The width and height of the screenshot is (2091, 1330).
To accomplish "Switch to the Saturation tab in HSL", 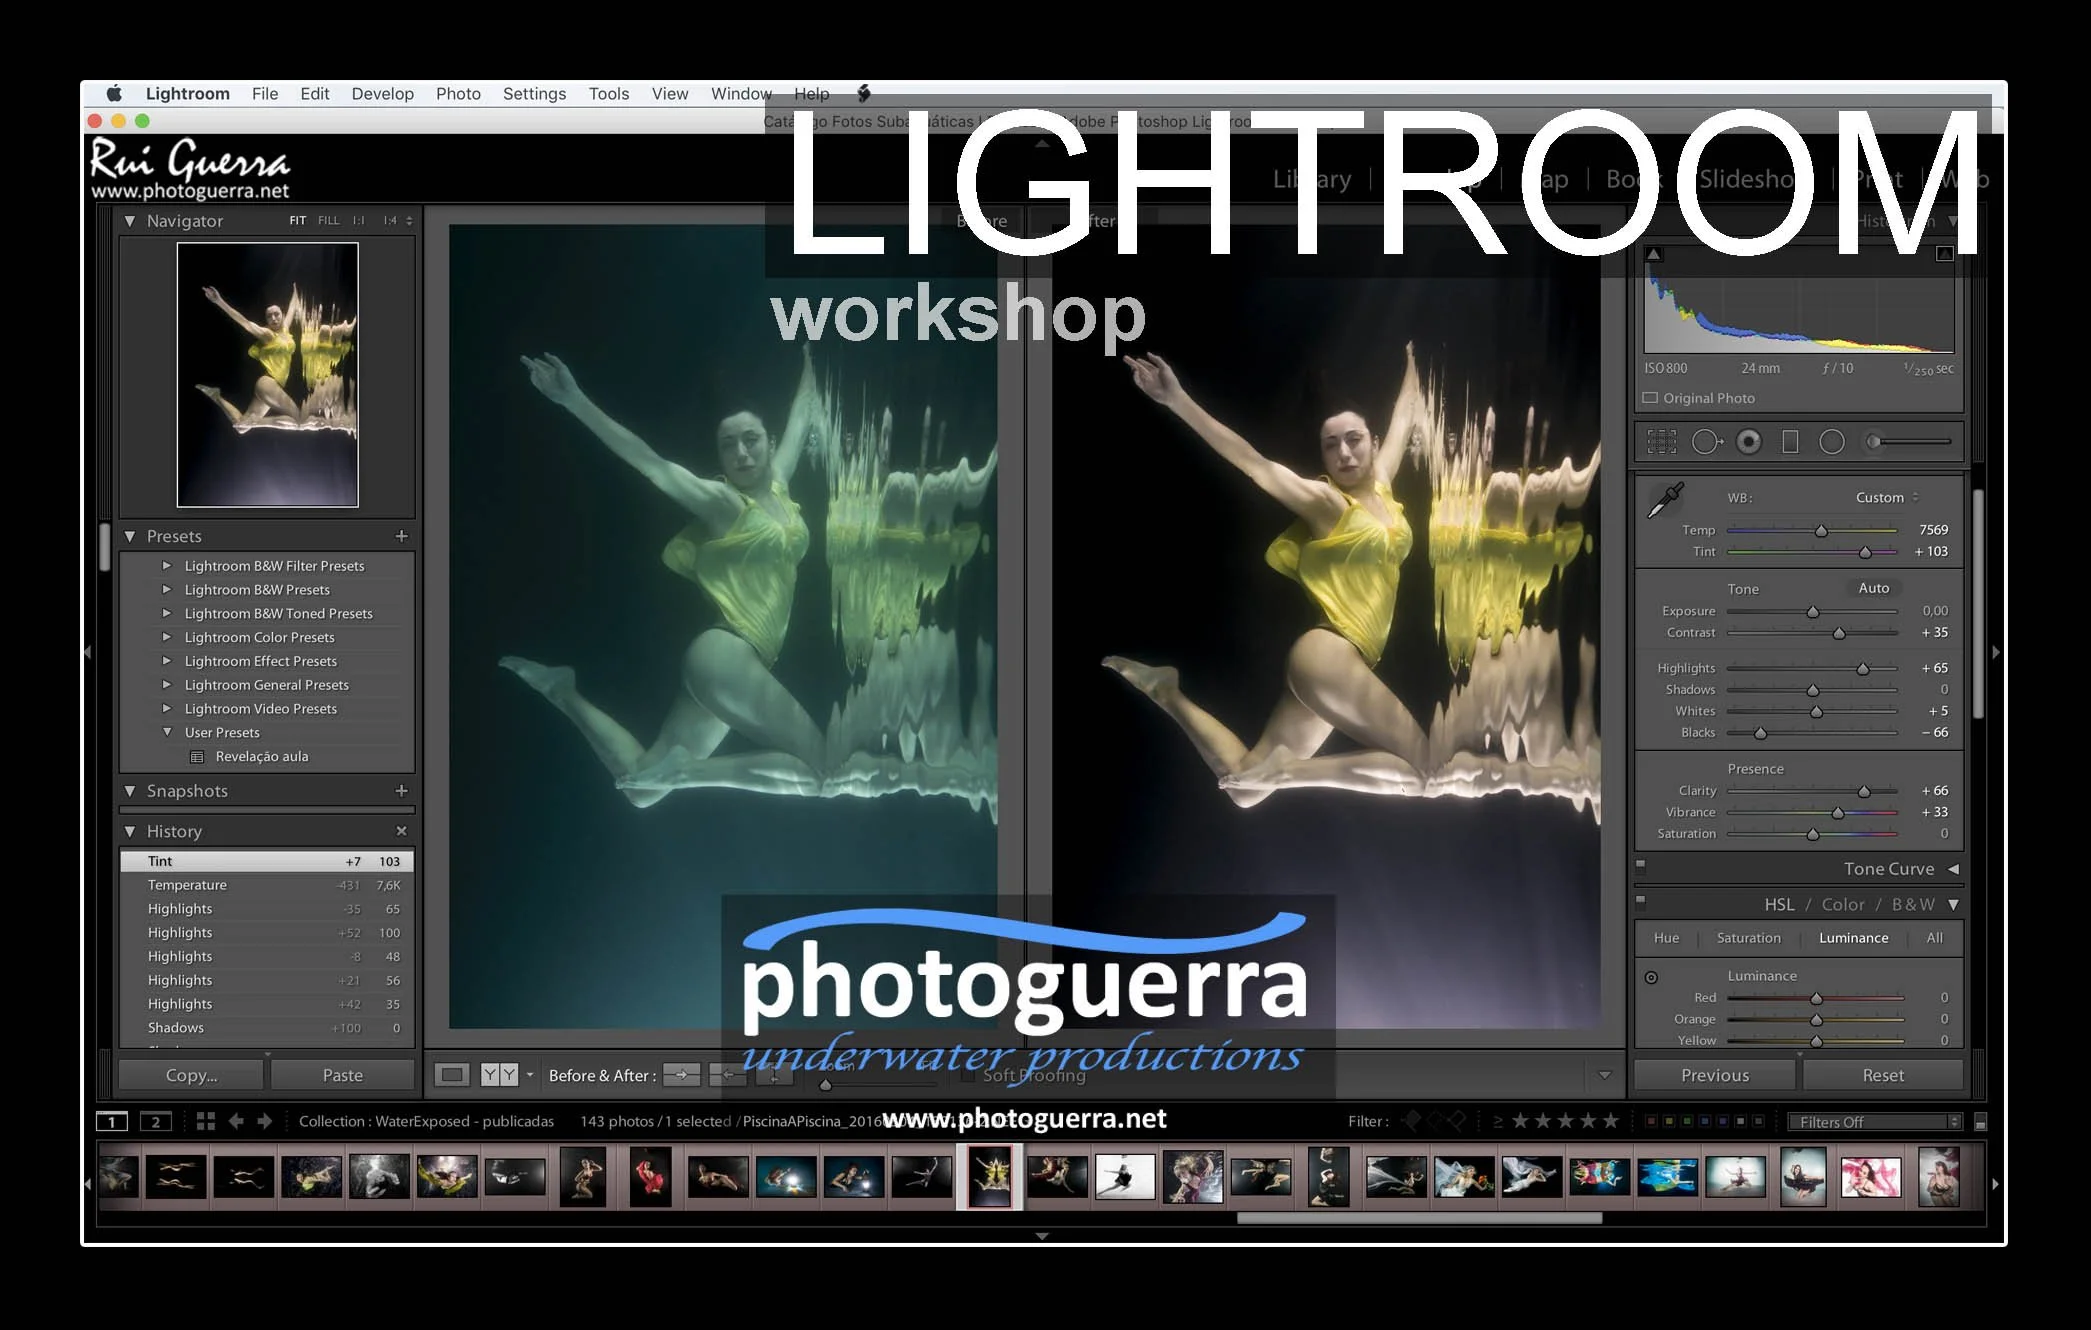I will 1748,938.
